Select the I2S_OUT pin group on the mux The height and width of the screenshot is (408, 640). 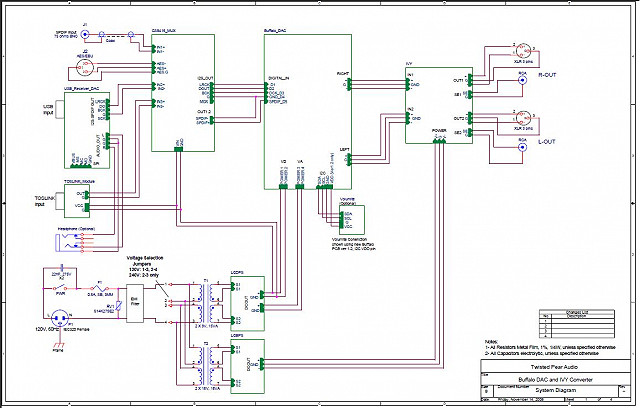[206, 91]
